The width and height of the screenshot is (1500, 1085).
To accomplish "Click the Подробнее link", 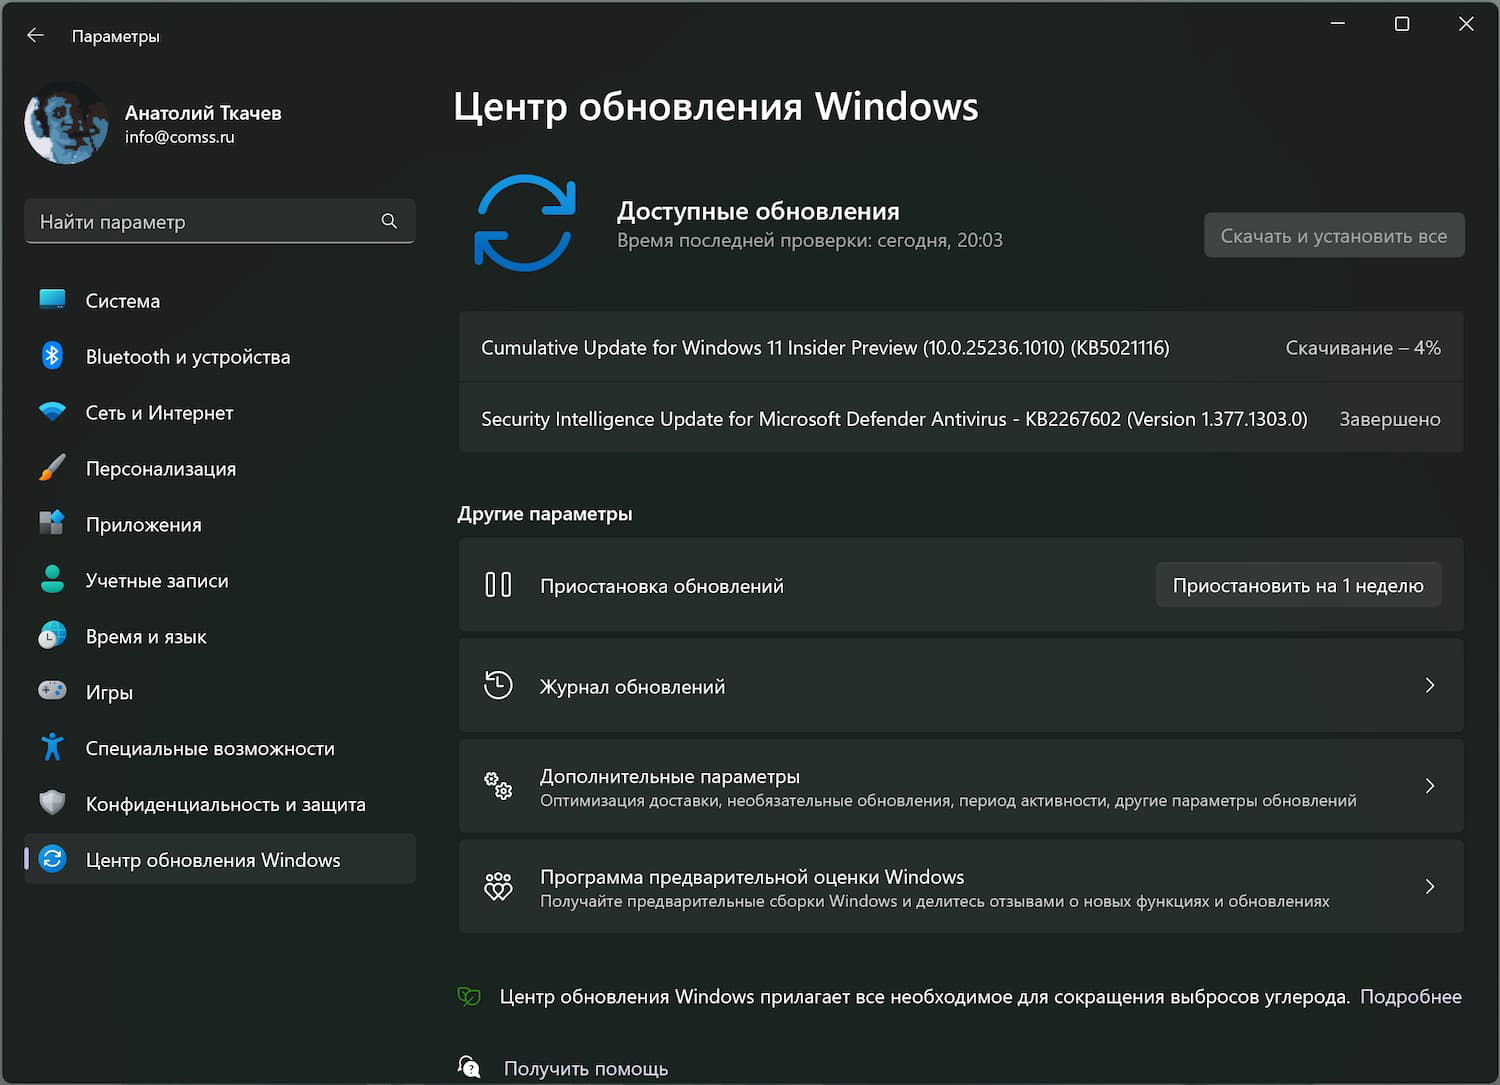I will 1410,997.
